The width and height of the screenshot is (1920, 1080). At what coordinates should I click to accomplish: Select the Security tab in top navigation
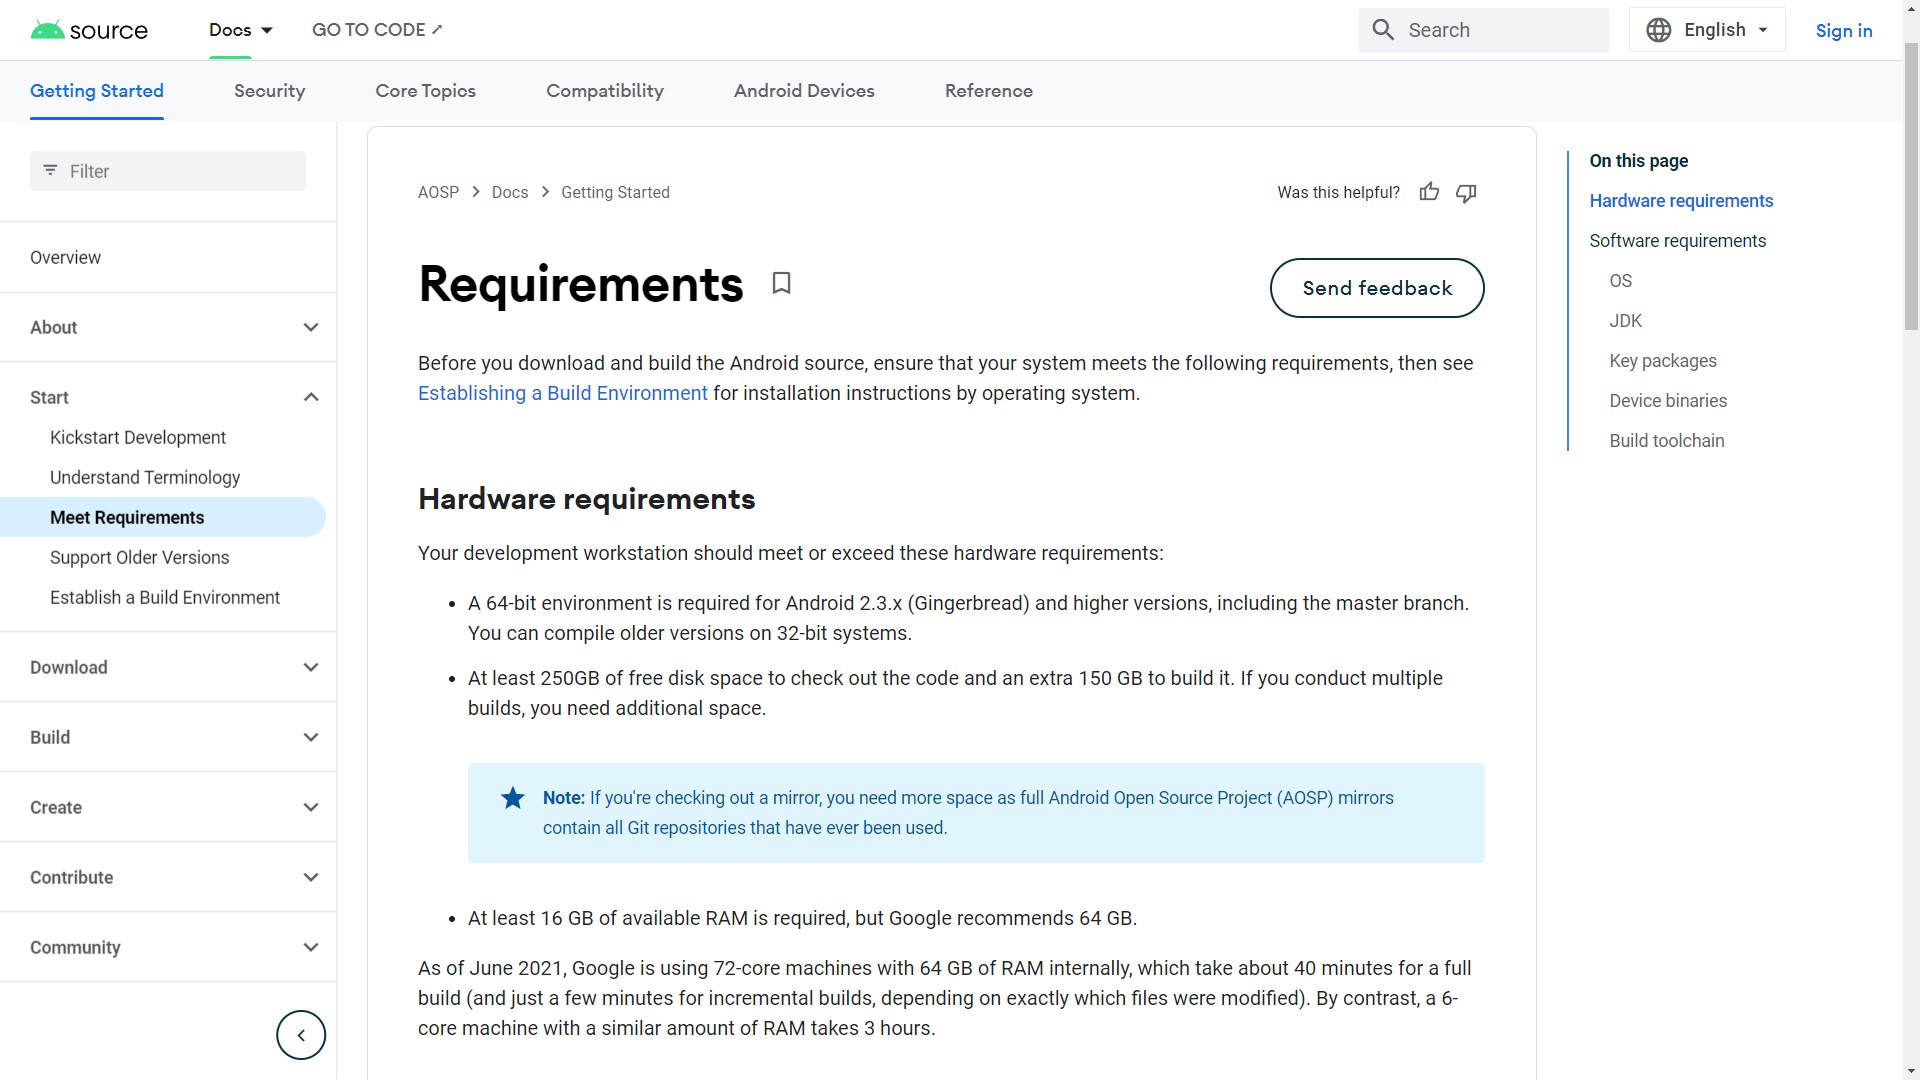(270, 90)
